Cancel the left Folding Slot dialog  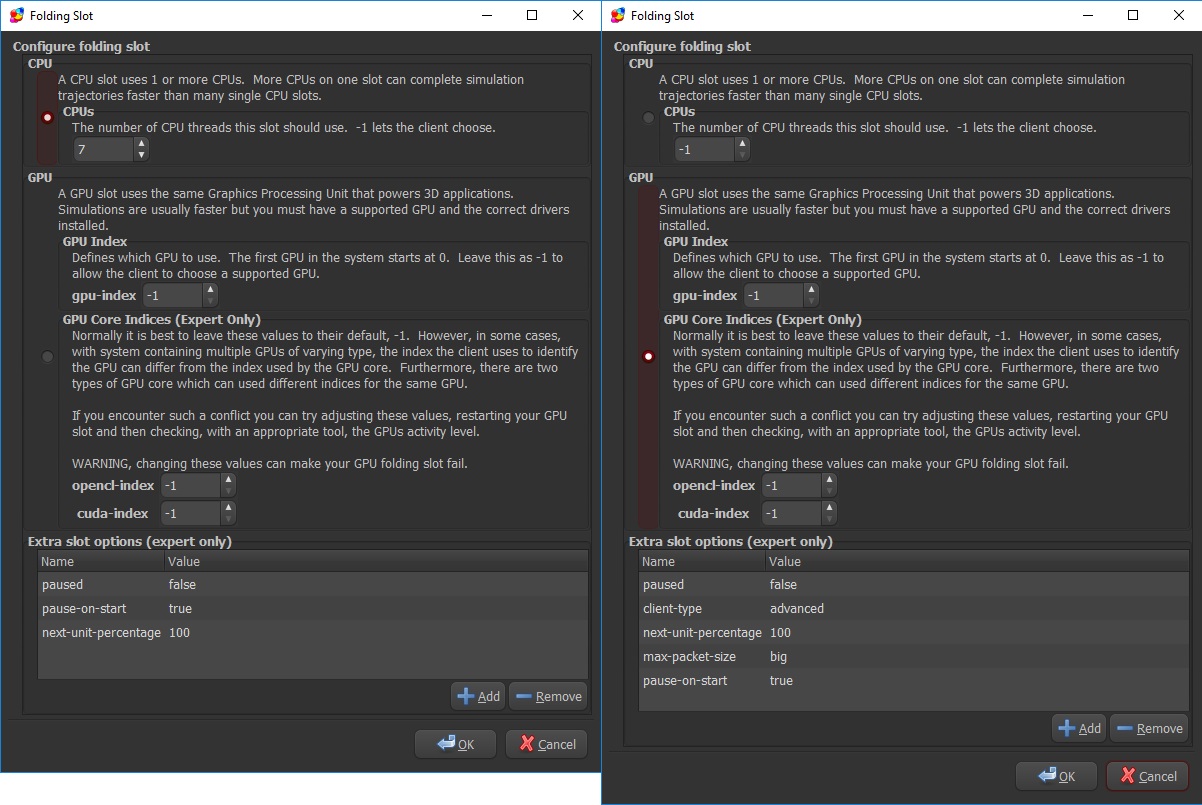coord(547,744)
